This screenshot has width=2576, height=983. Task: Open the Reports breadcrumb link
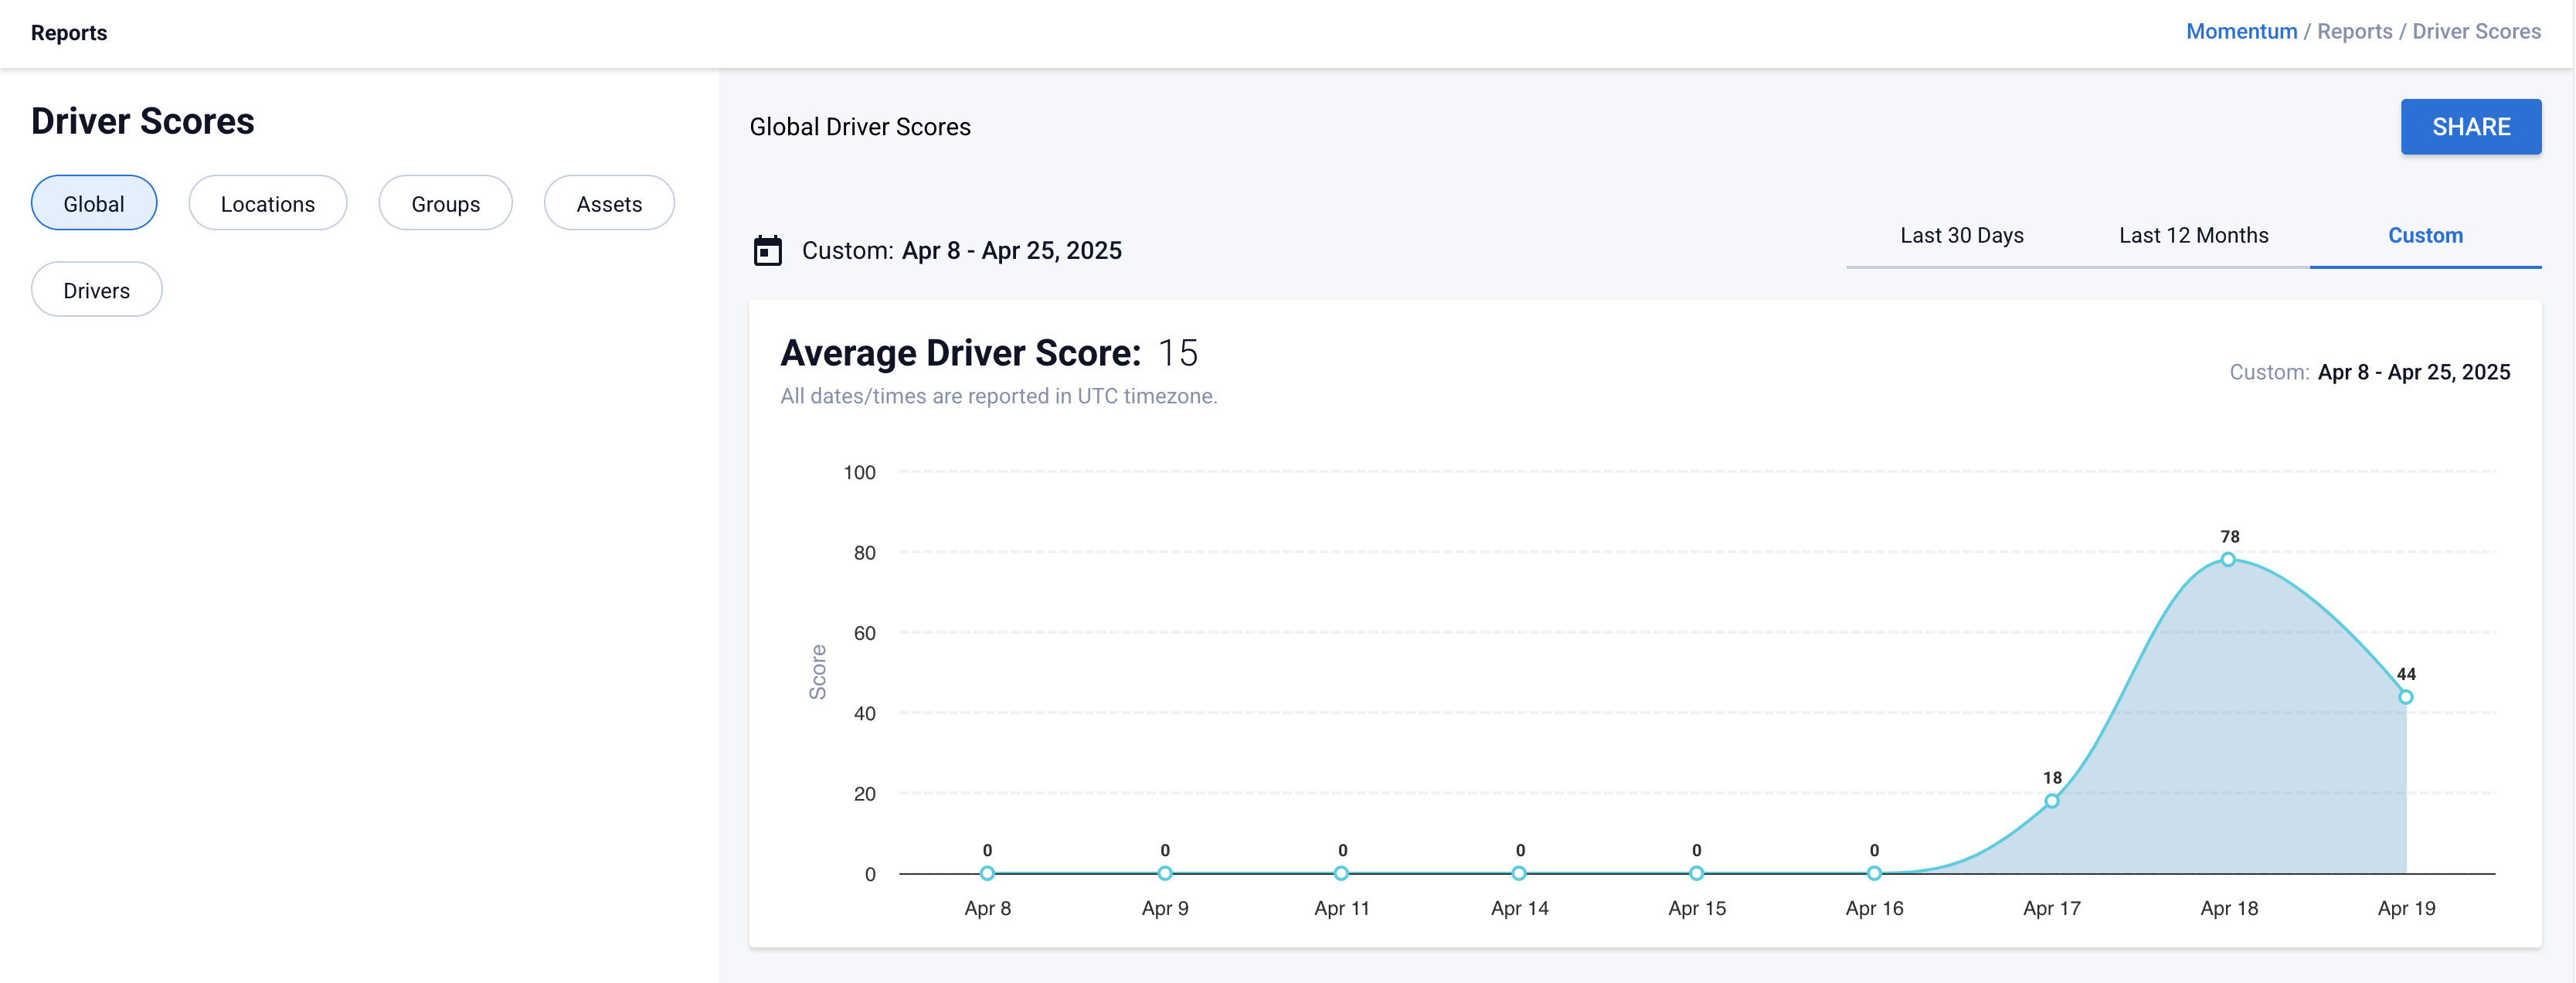point(2354,32)
